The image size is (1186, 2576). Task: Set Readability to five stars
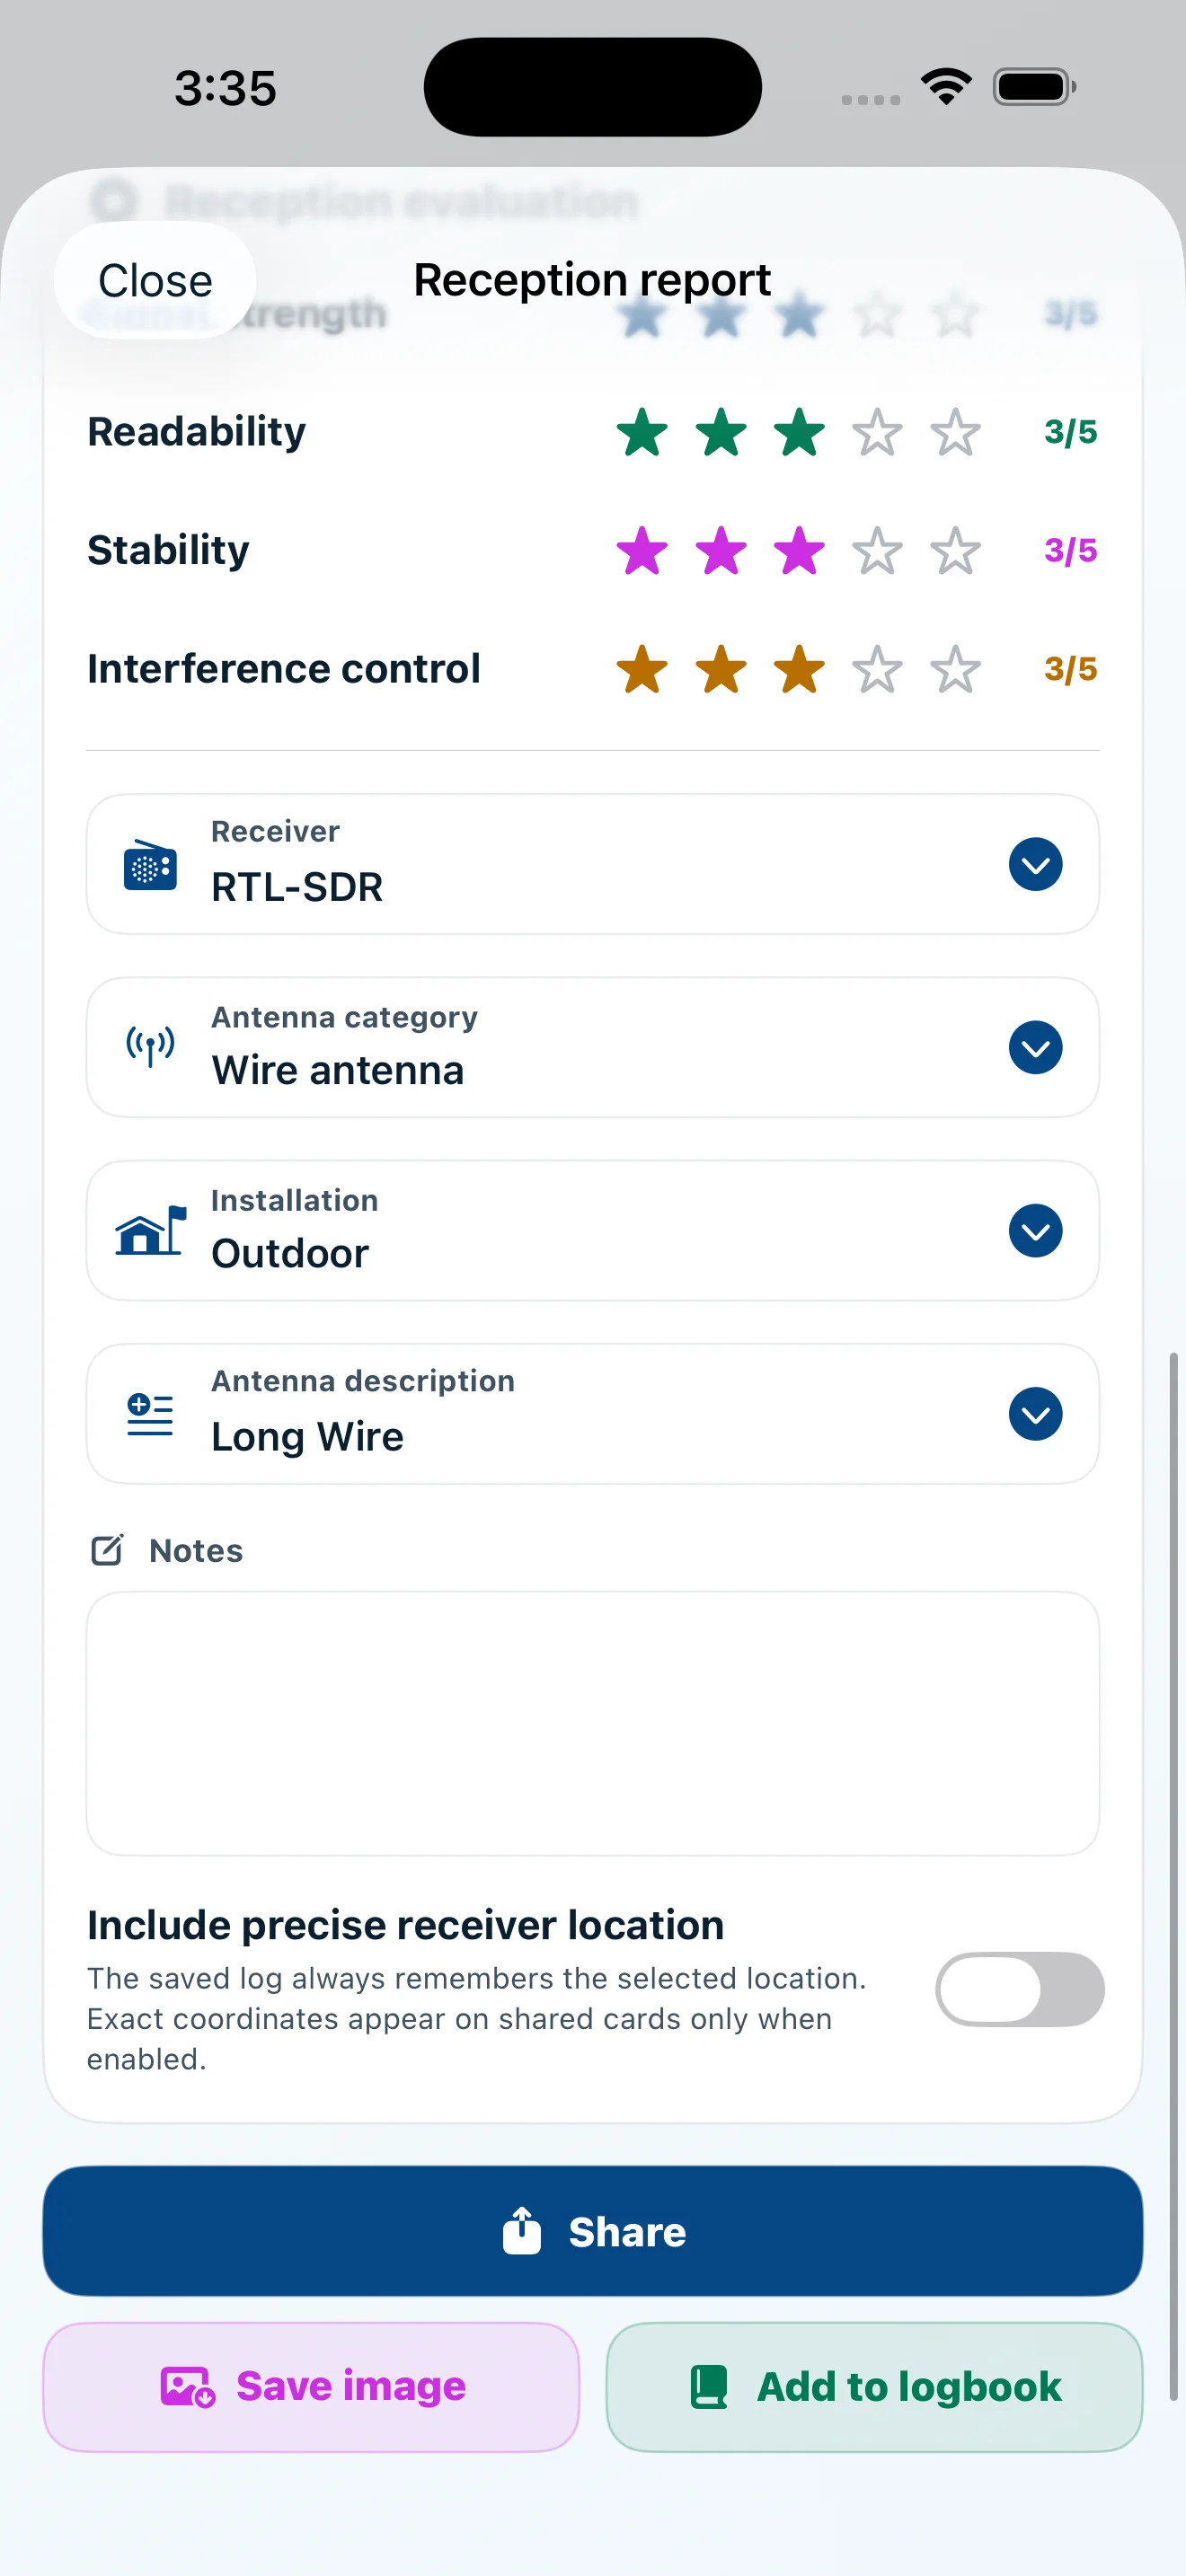click(x=955, y=432)
